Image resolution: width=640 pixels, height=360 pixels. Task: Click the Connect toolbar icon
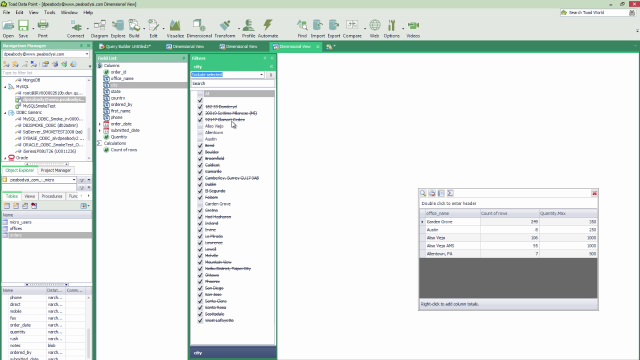[76, 29]
